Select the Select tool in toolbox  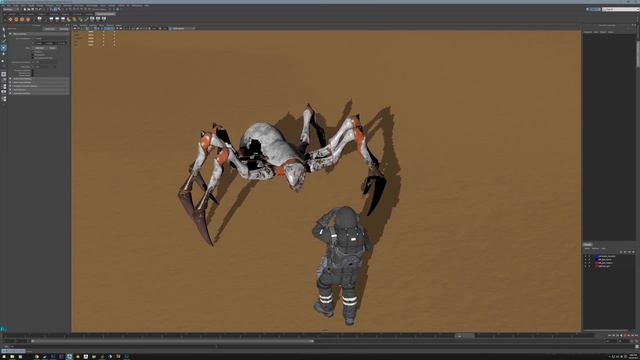(x=4, y=29)
